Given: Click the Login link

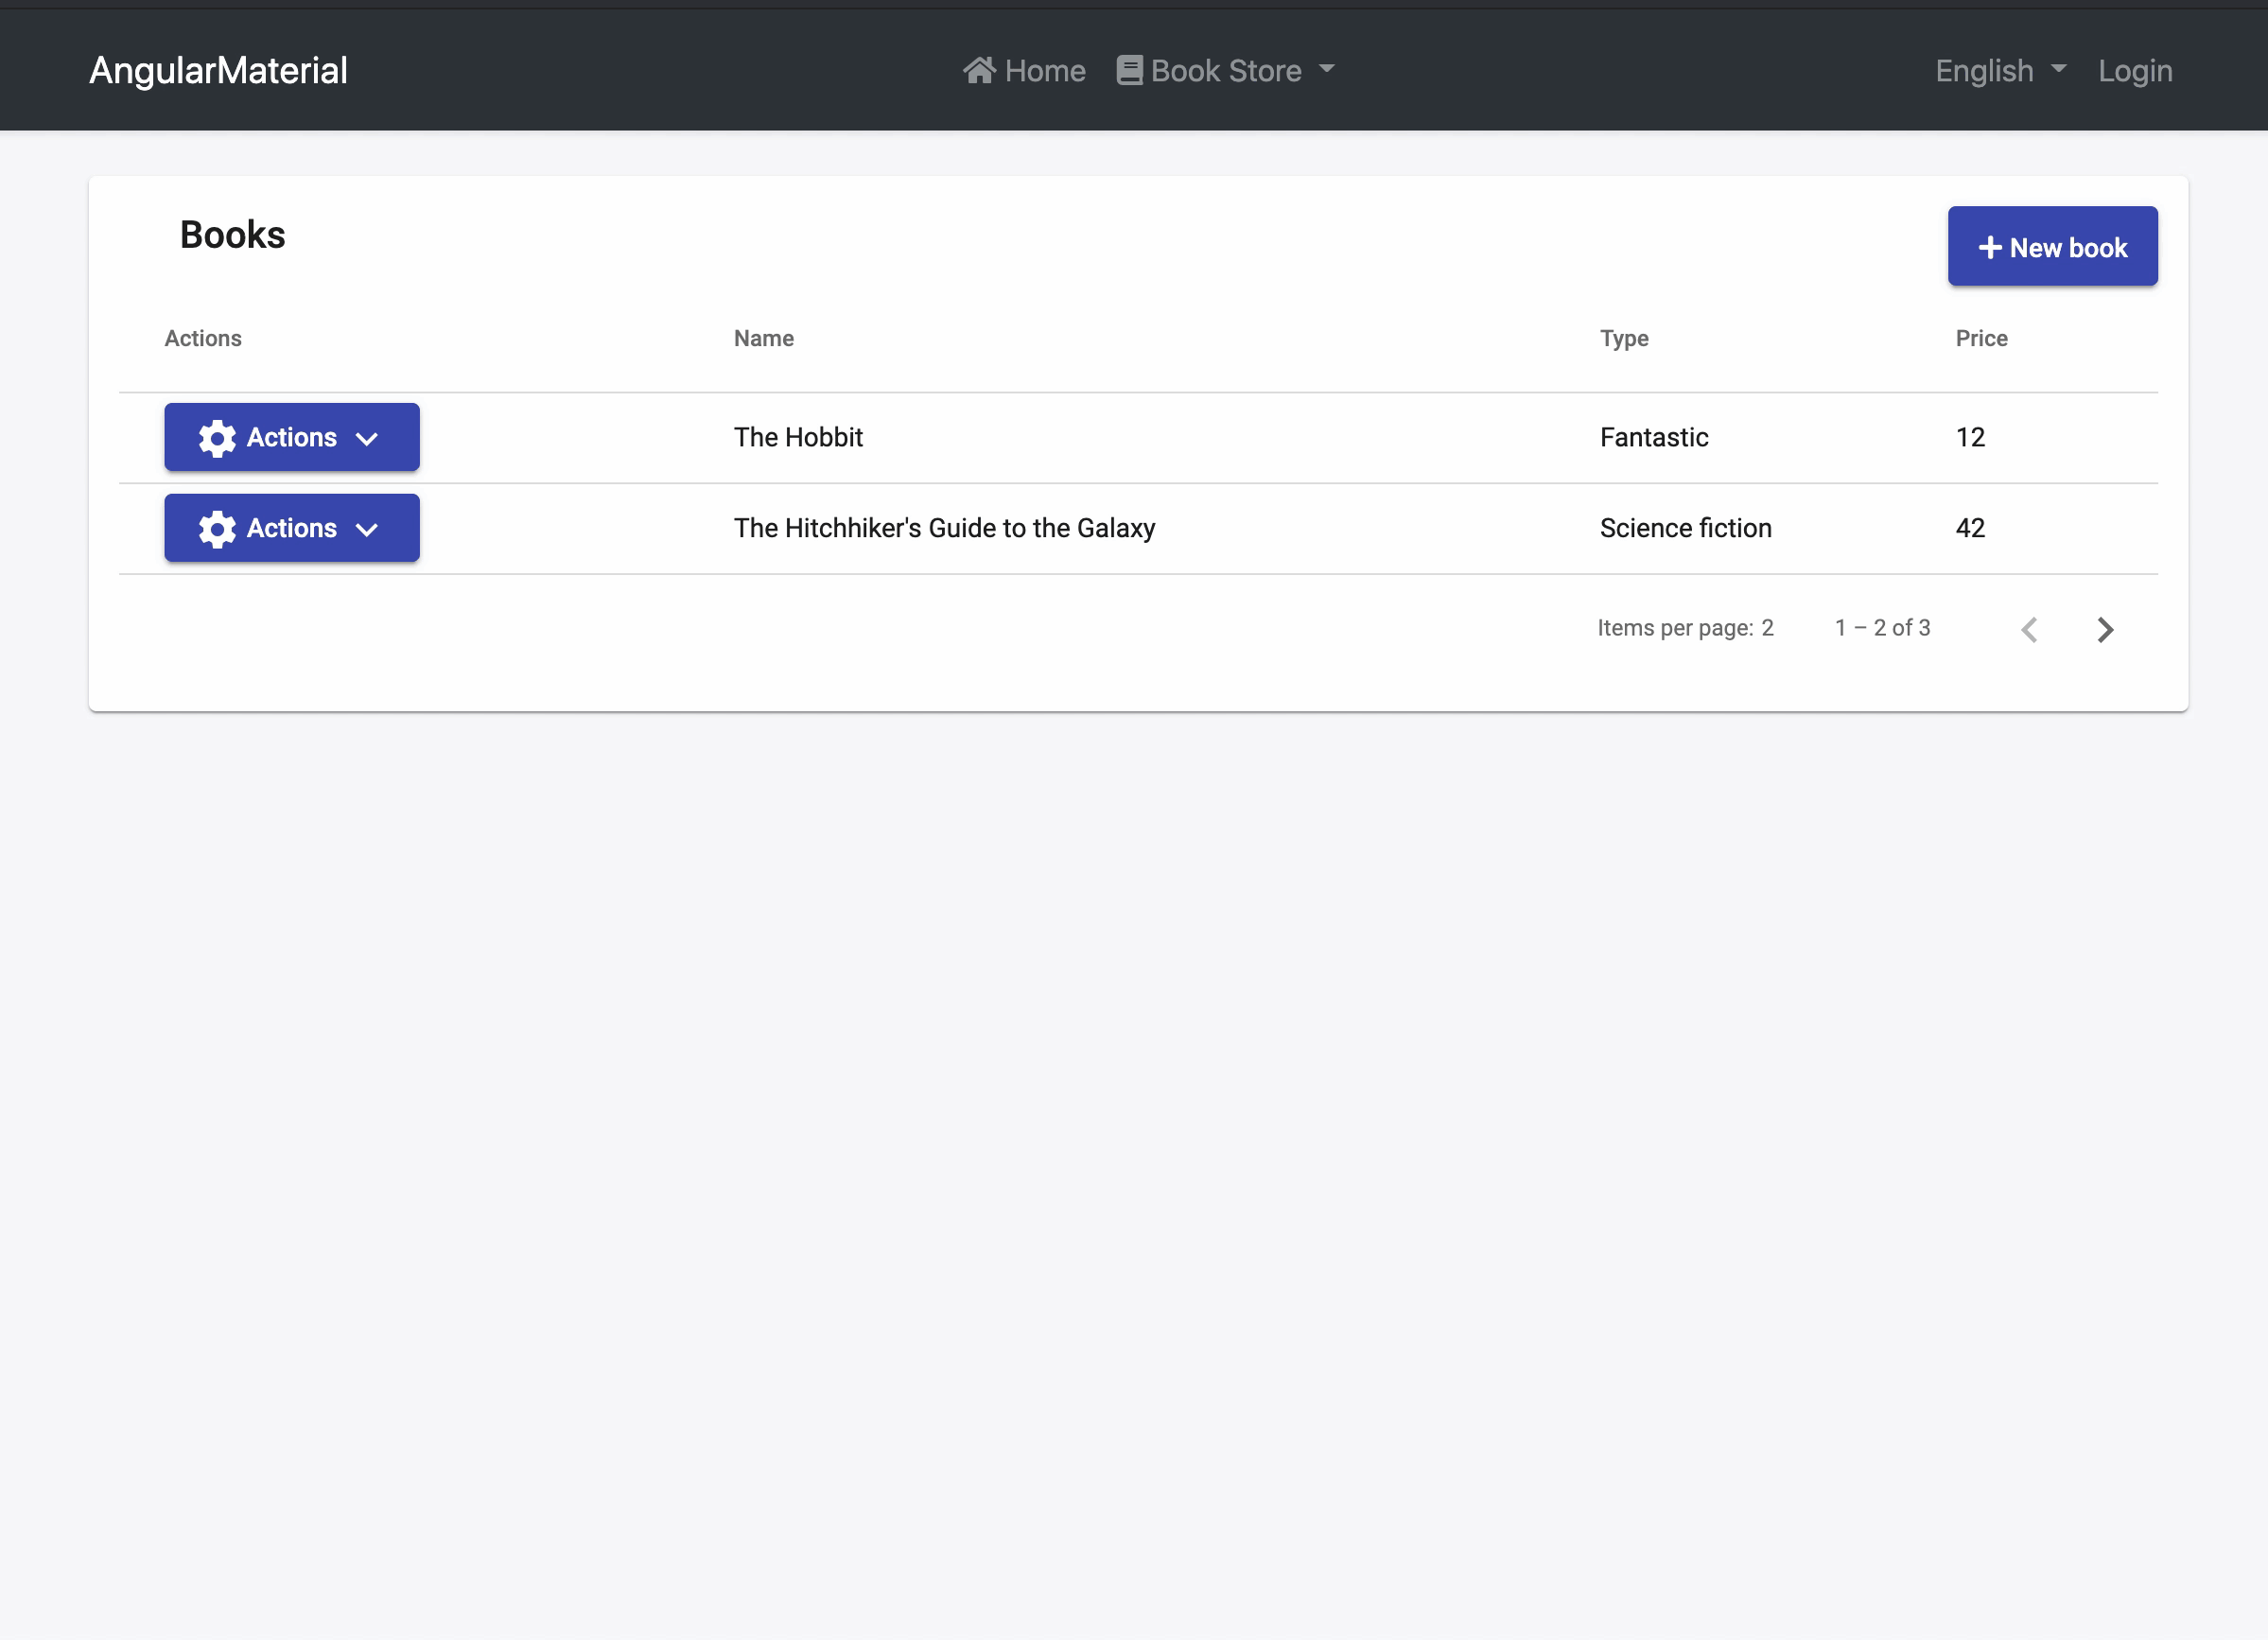Looking at the screenshot, I should (x=2135, y=70).
